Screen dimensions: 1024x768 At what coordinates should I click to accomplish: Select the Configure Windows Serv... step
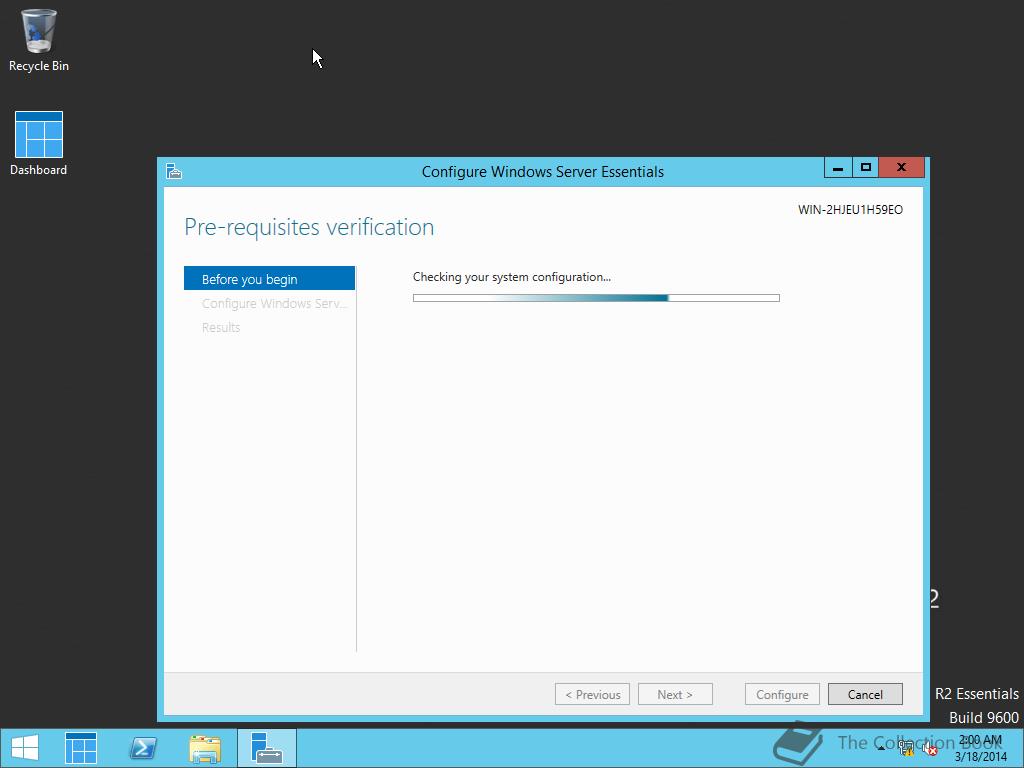tap(274, 303)
